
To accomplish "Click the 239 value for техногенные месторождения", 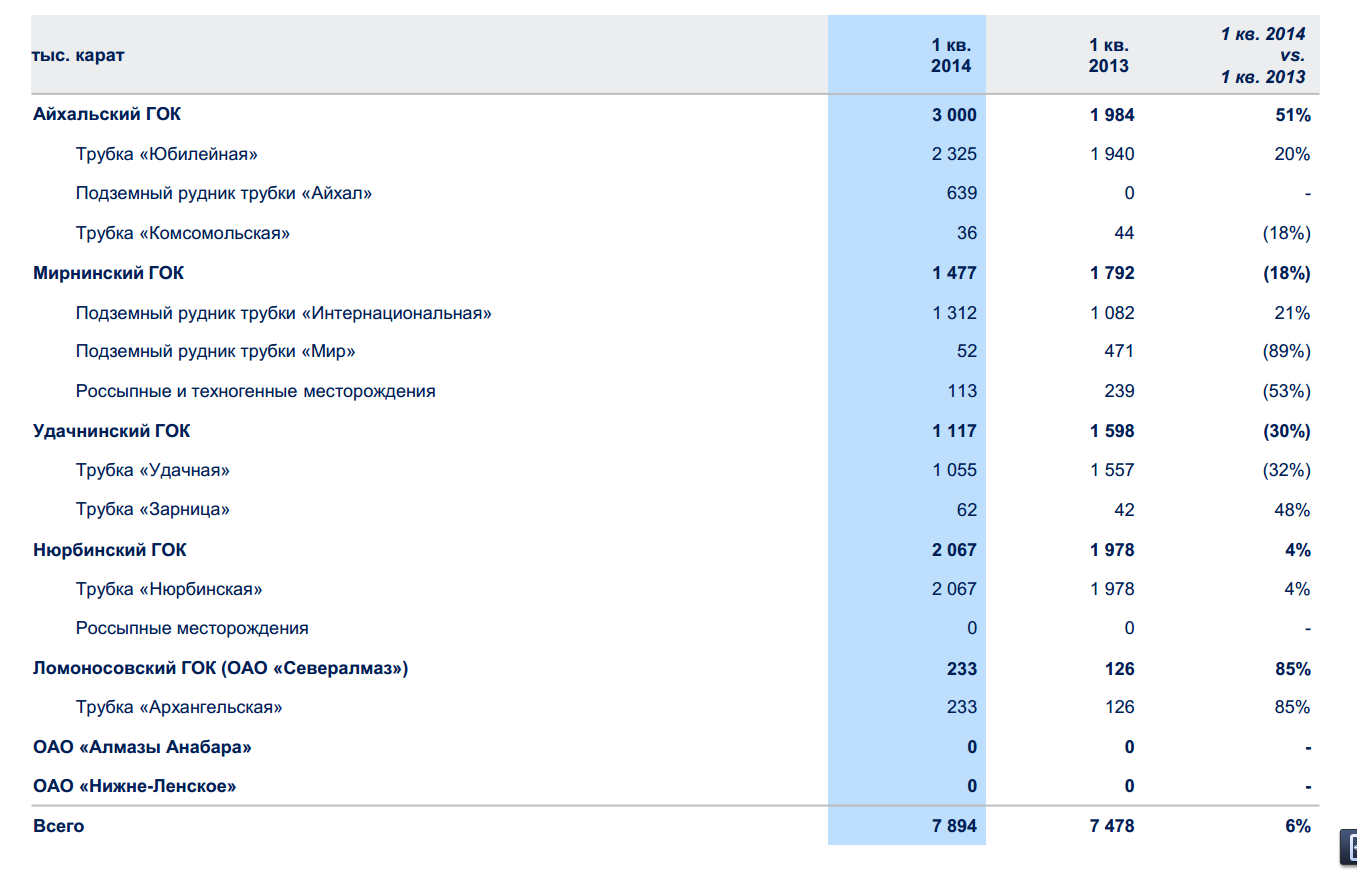I will point(1119,391).
